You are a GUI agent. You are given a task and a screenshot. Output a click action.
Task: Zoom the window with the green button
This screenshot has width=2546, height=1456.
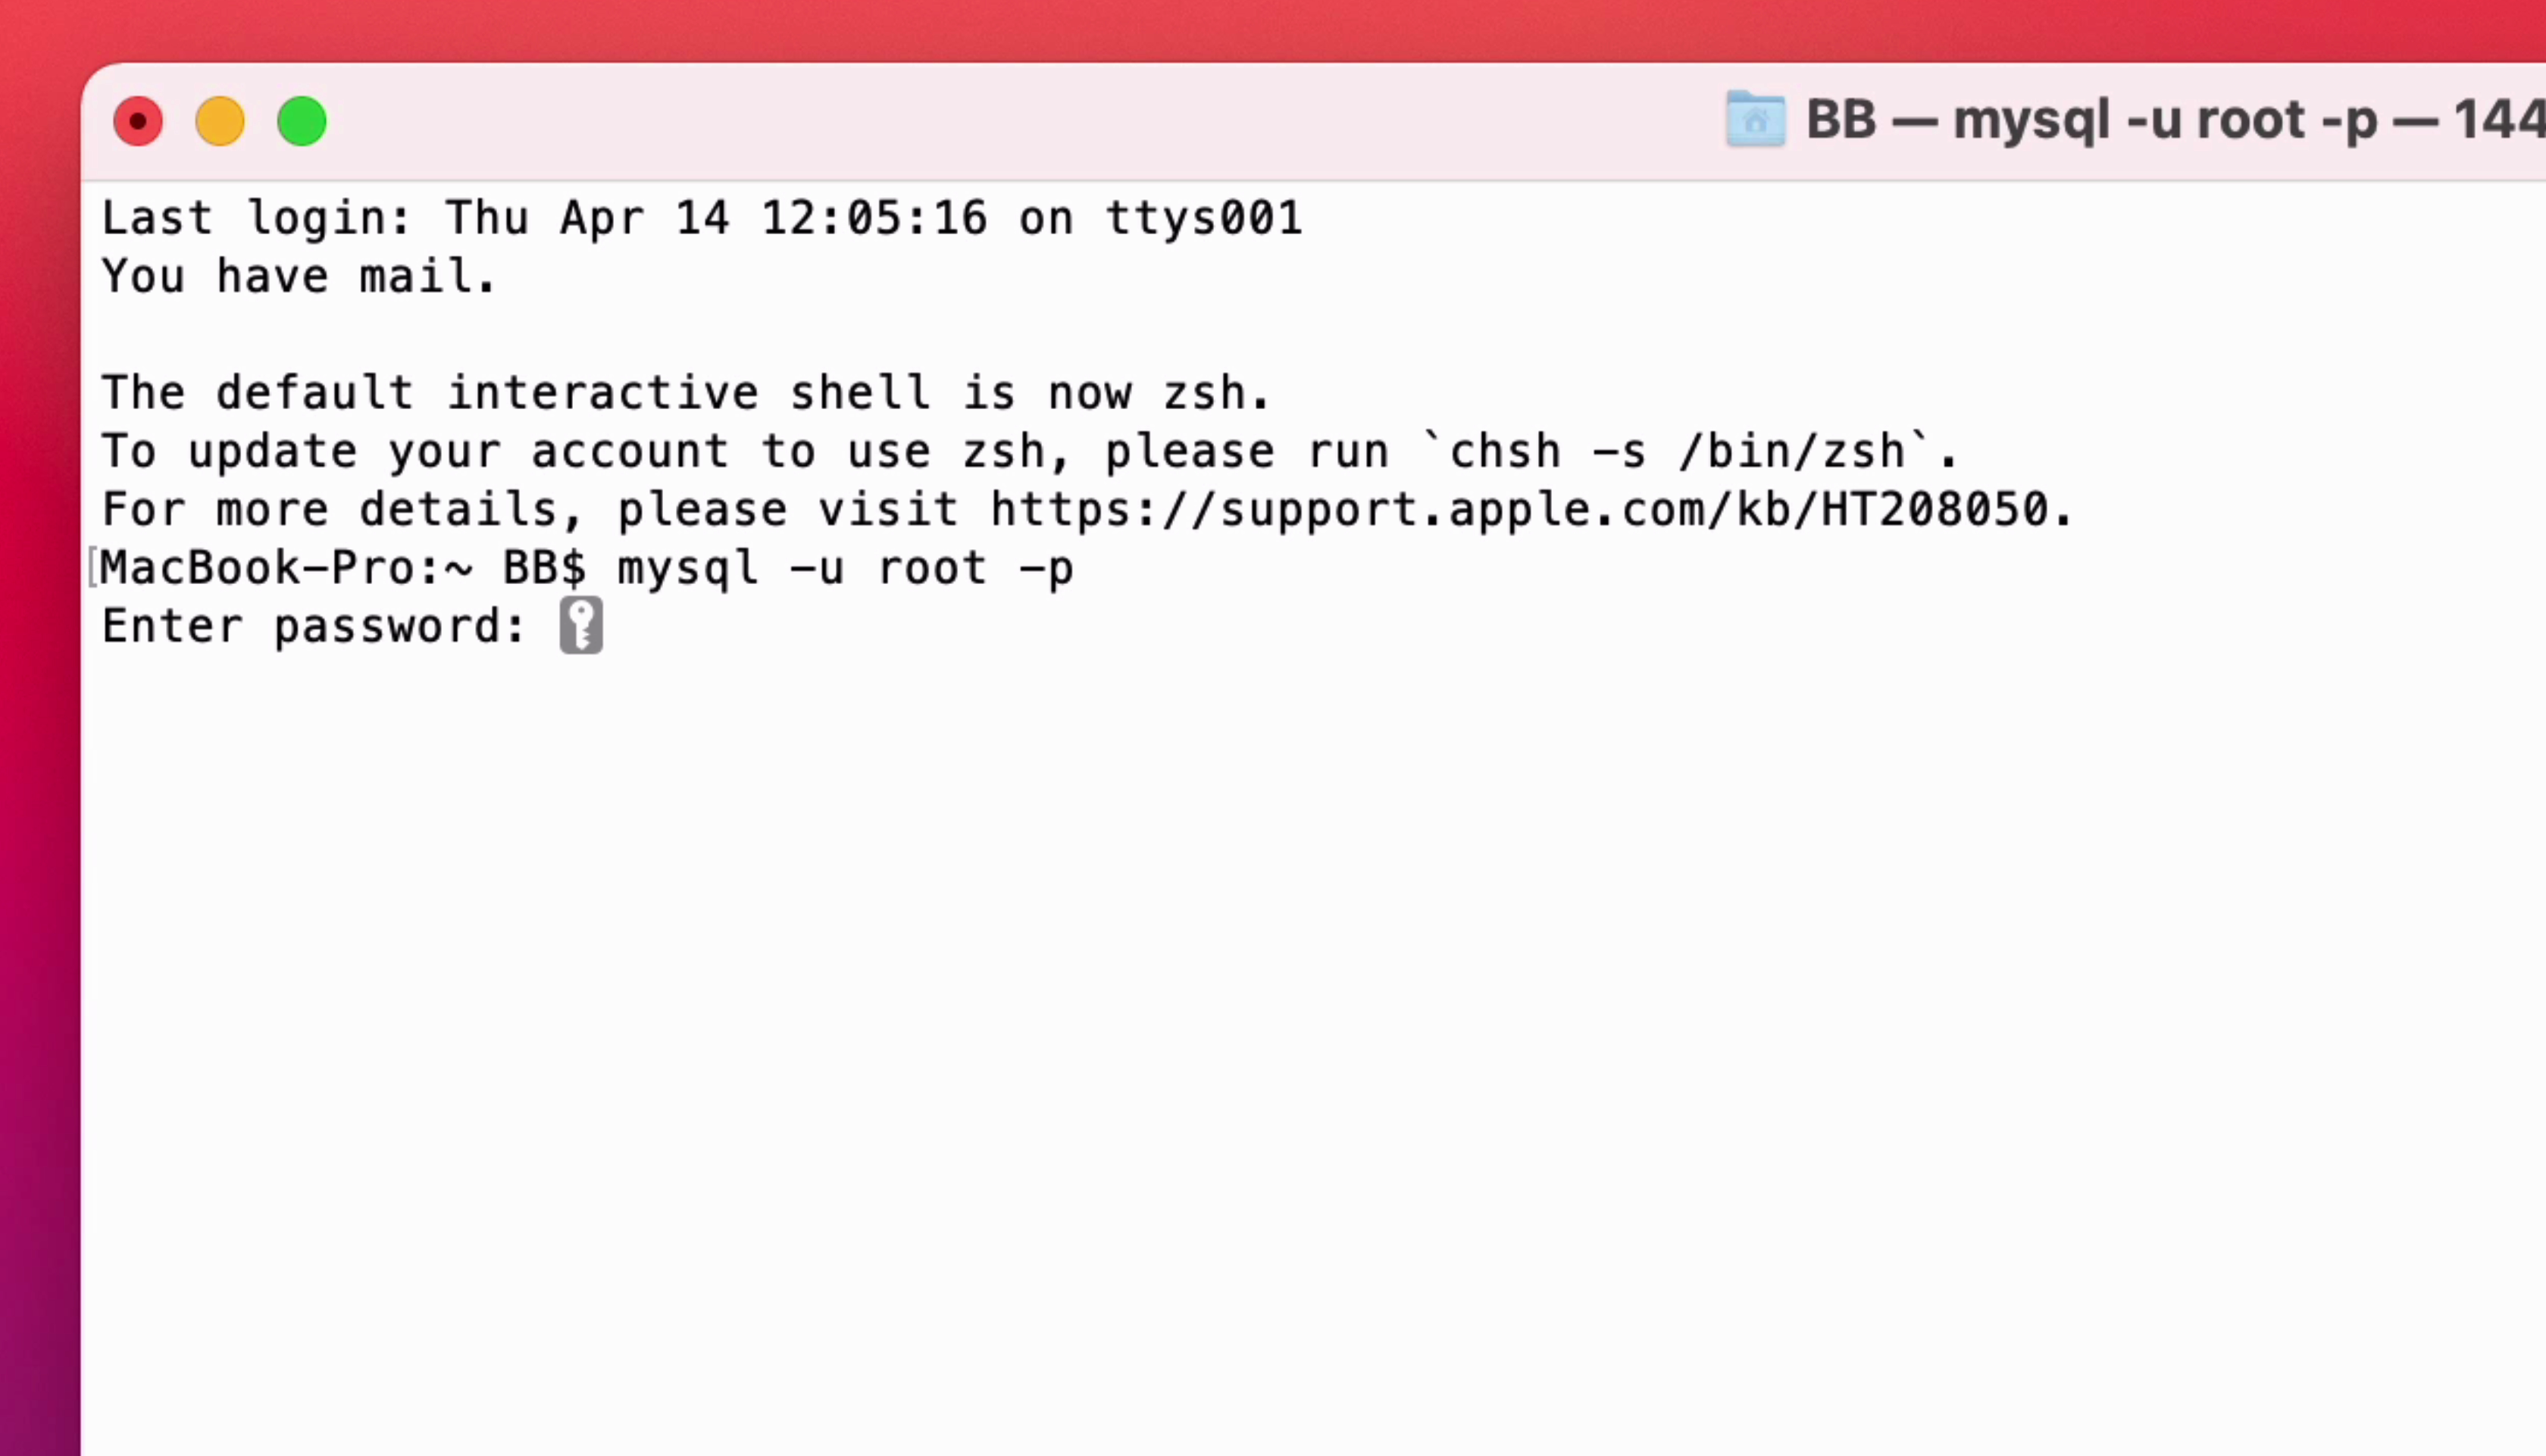tap(302, 122)
